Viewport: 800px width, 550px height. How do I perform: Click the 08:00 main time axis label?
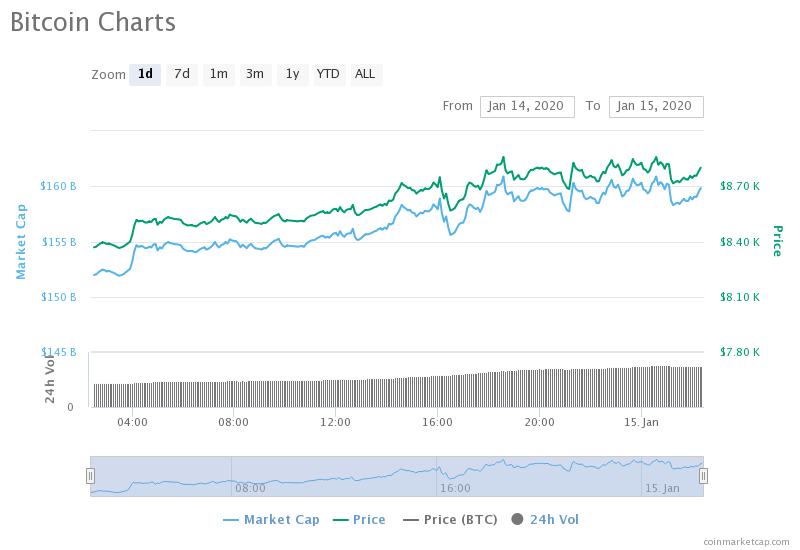click(233, 422)
